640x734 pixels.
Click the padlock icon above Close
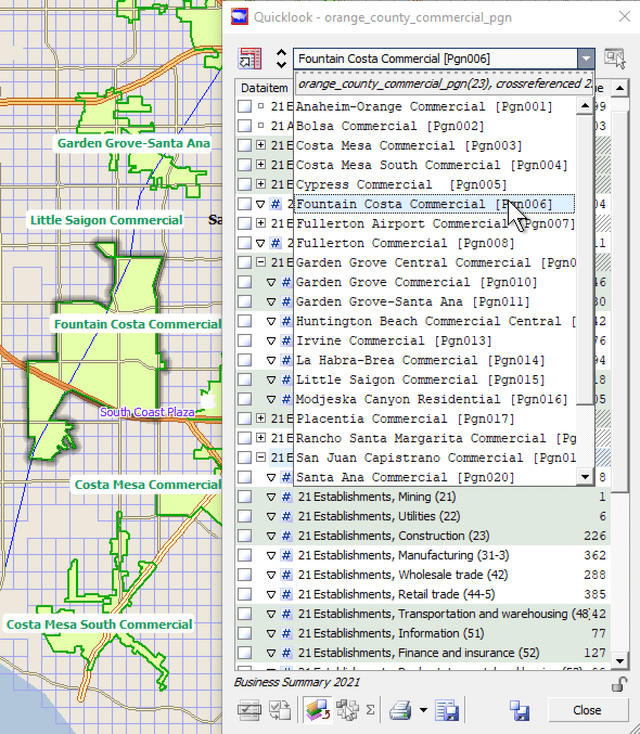[x=620, y=684]
